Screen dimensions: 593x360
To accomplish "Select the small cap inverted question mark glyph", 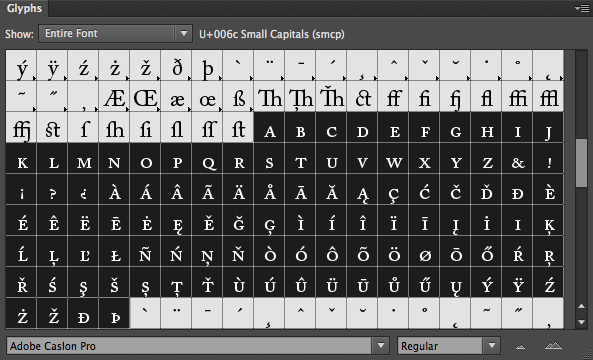I will pos(83,189).
